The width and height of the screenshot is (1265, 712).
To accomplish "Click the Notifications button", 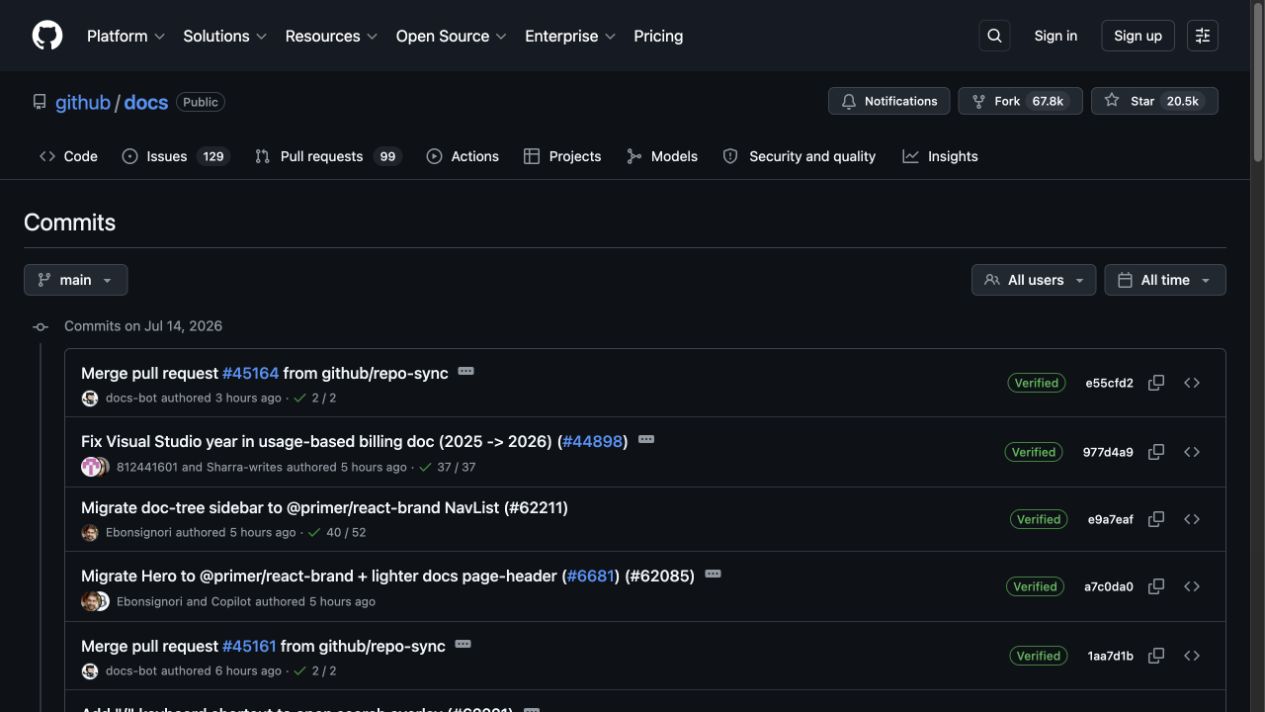I will [889, 101].
